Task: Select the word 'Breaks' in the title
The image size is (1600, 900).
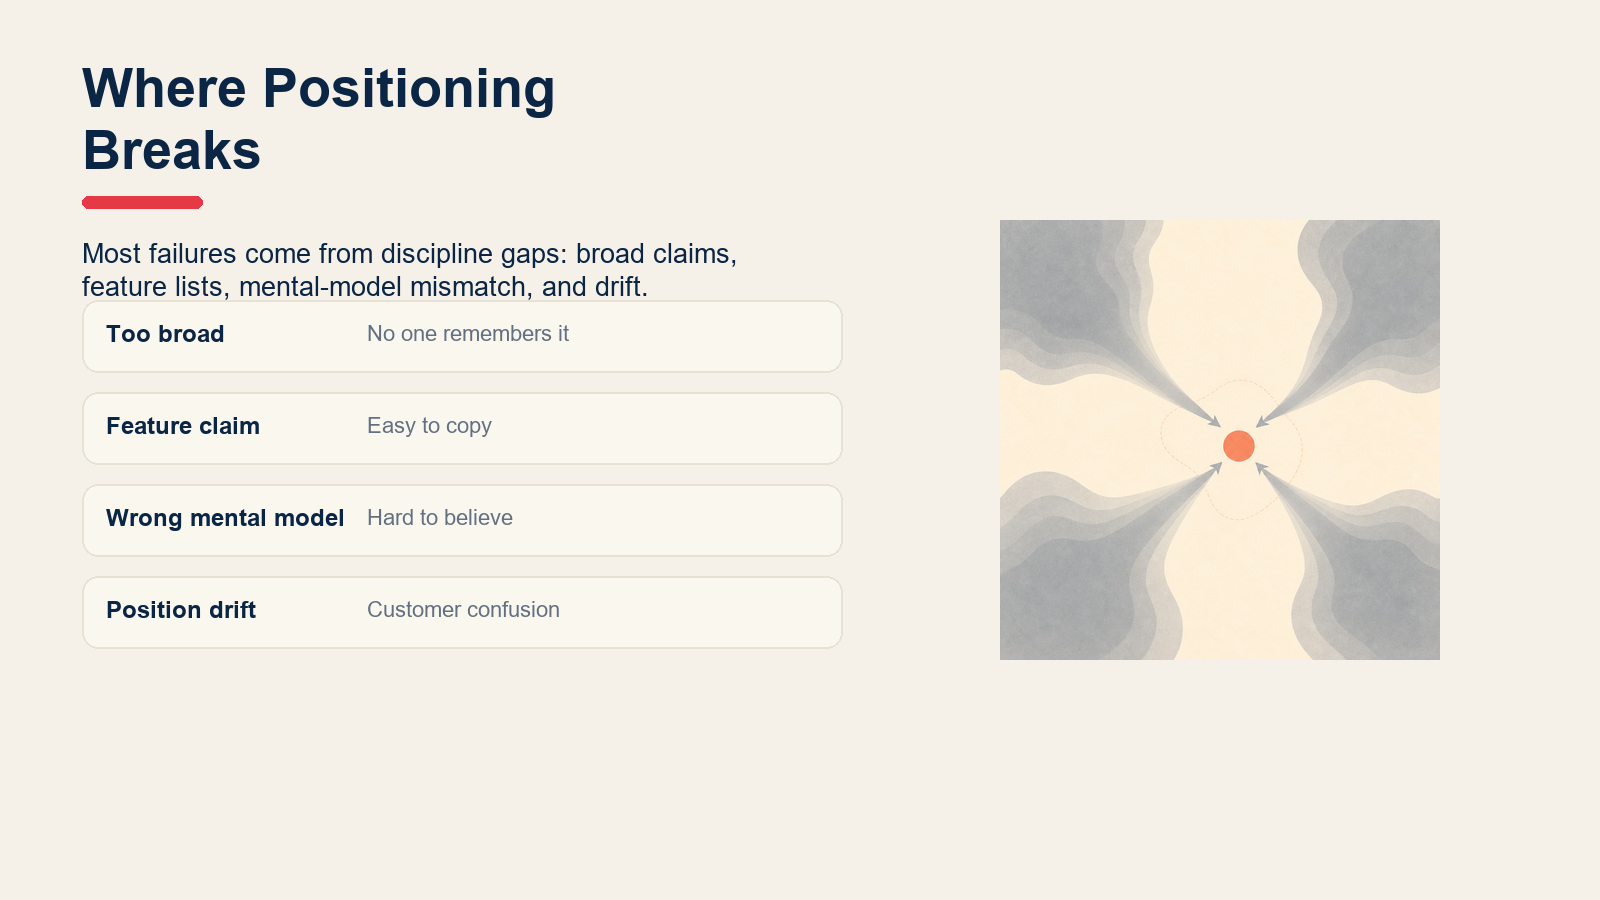Action: 172,151
